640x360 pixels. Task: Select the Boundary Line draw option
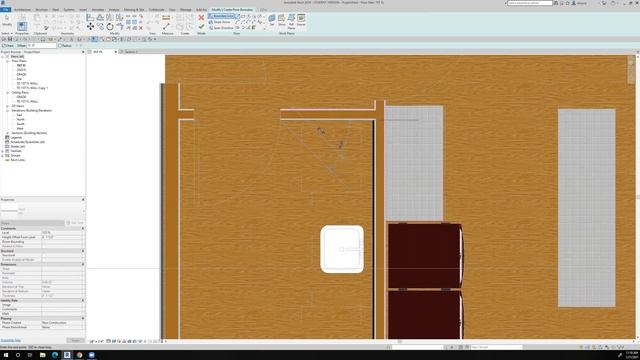[x=222, y=16]
